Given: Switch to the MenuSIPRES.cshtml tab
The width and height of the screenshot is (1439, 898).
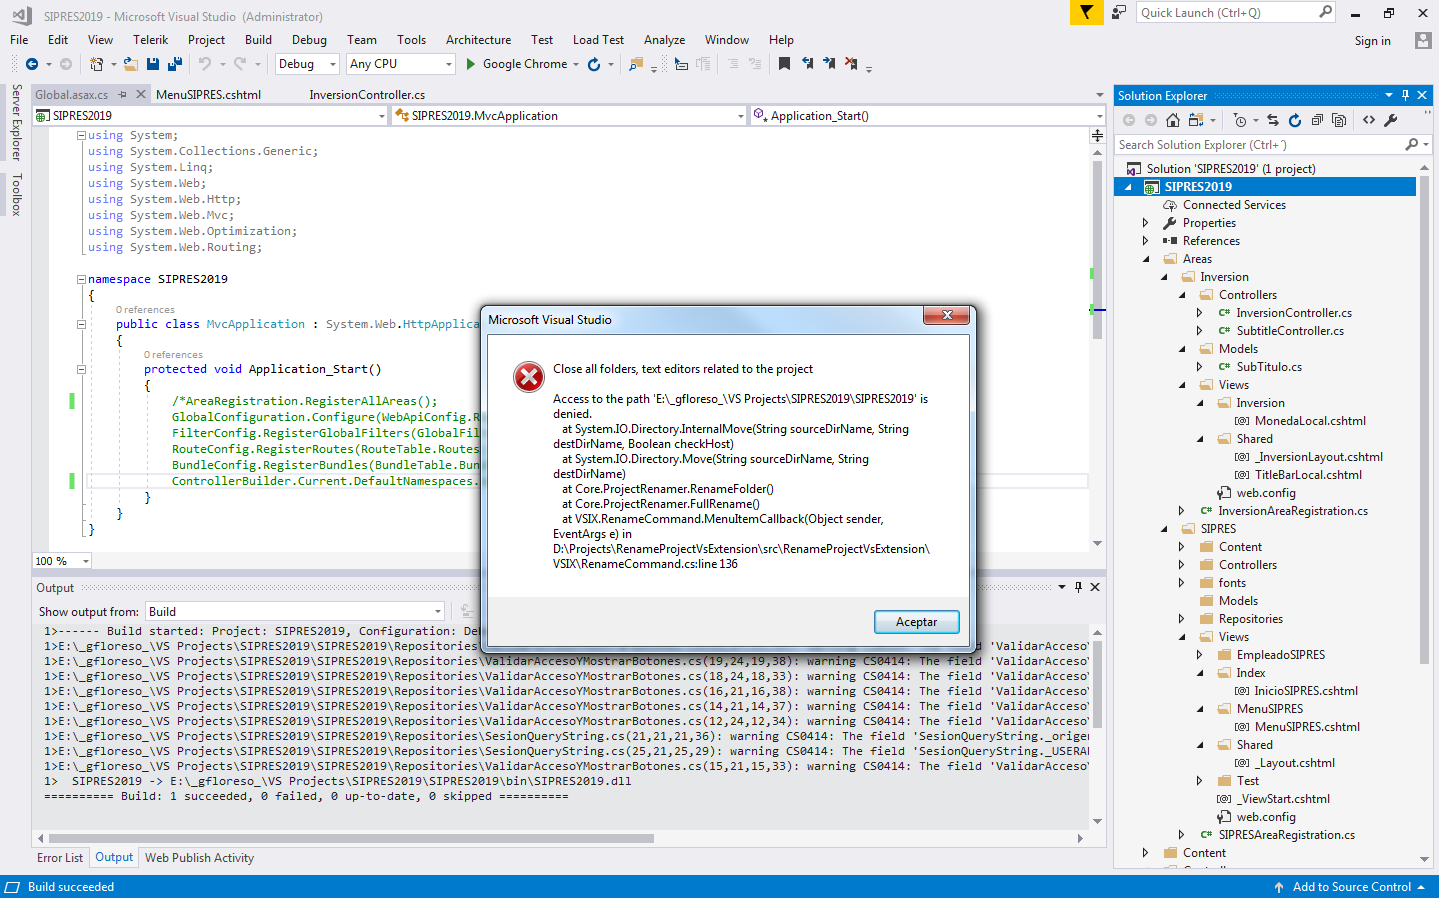Looking at the screenshot, I should 208,95.
